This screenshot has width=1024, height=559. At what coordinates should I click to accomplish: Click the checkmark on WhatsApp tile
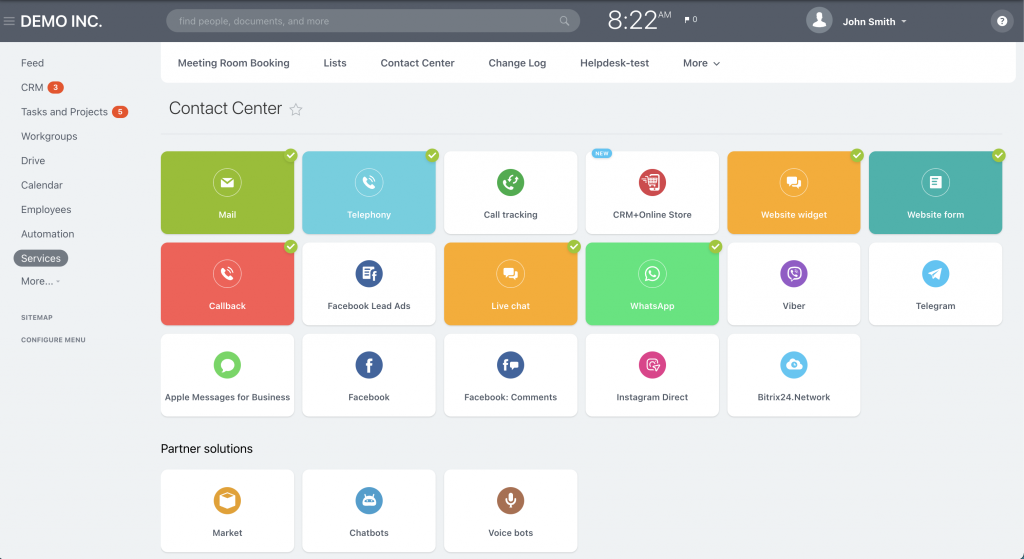tap(716, 247)
